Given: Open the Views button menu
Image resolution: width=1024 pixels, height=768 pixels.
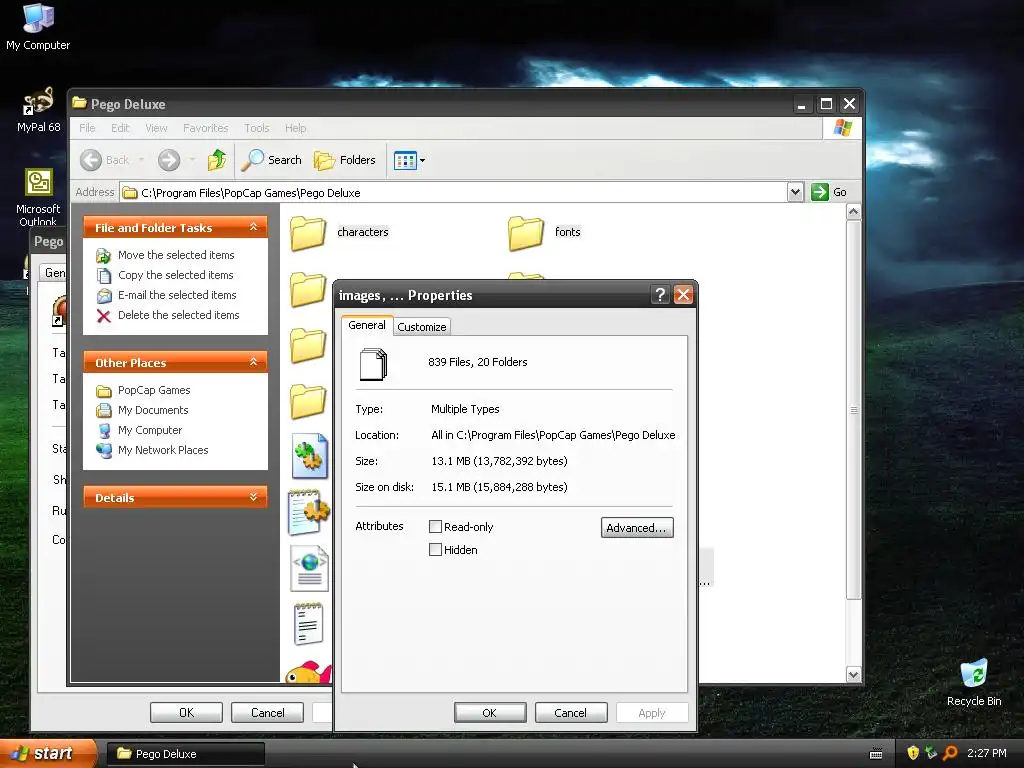Looking at the screenshot, I should pos(409,160).
